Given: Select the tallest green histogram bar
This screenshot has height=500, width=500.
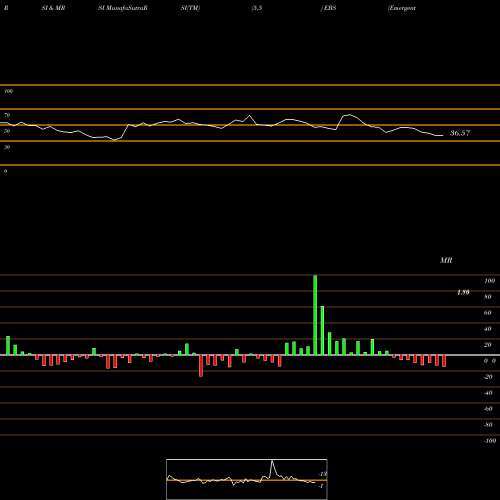Looking at the screenshot, I should coord(315,315).
